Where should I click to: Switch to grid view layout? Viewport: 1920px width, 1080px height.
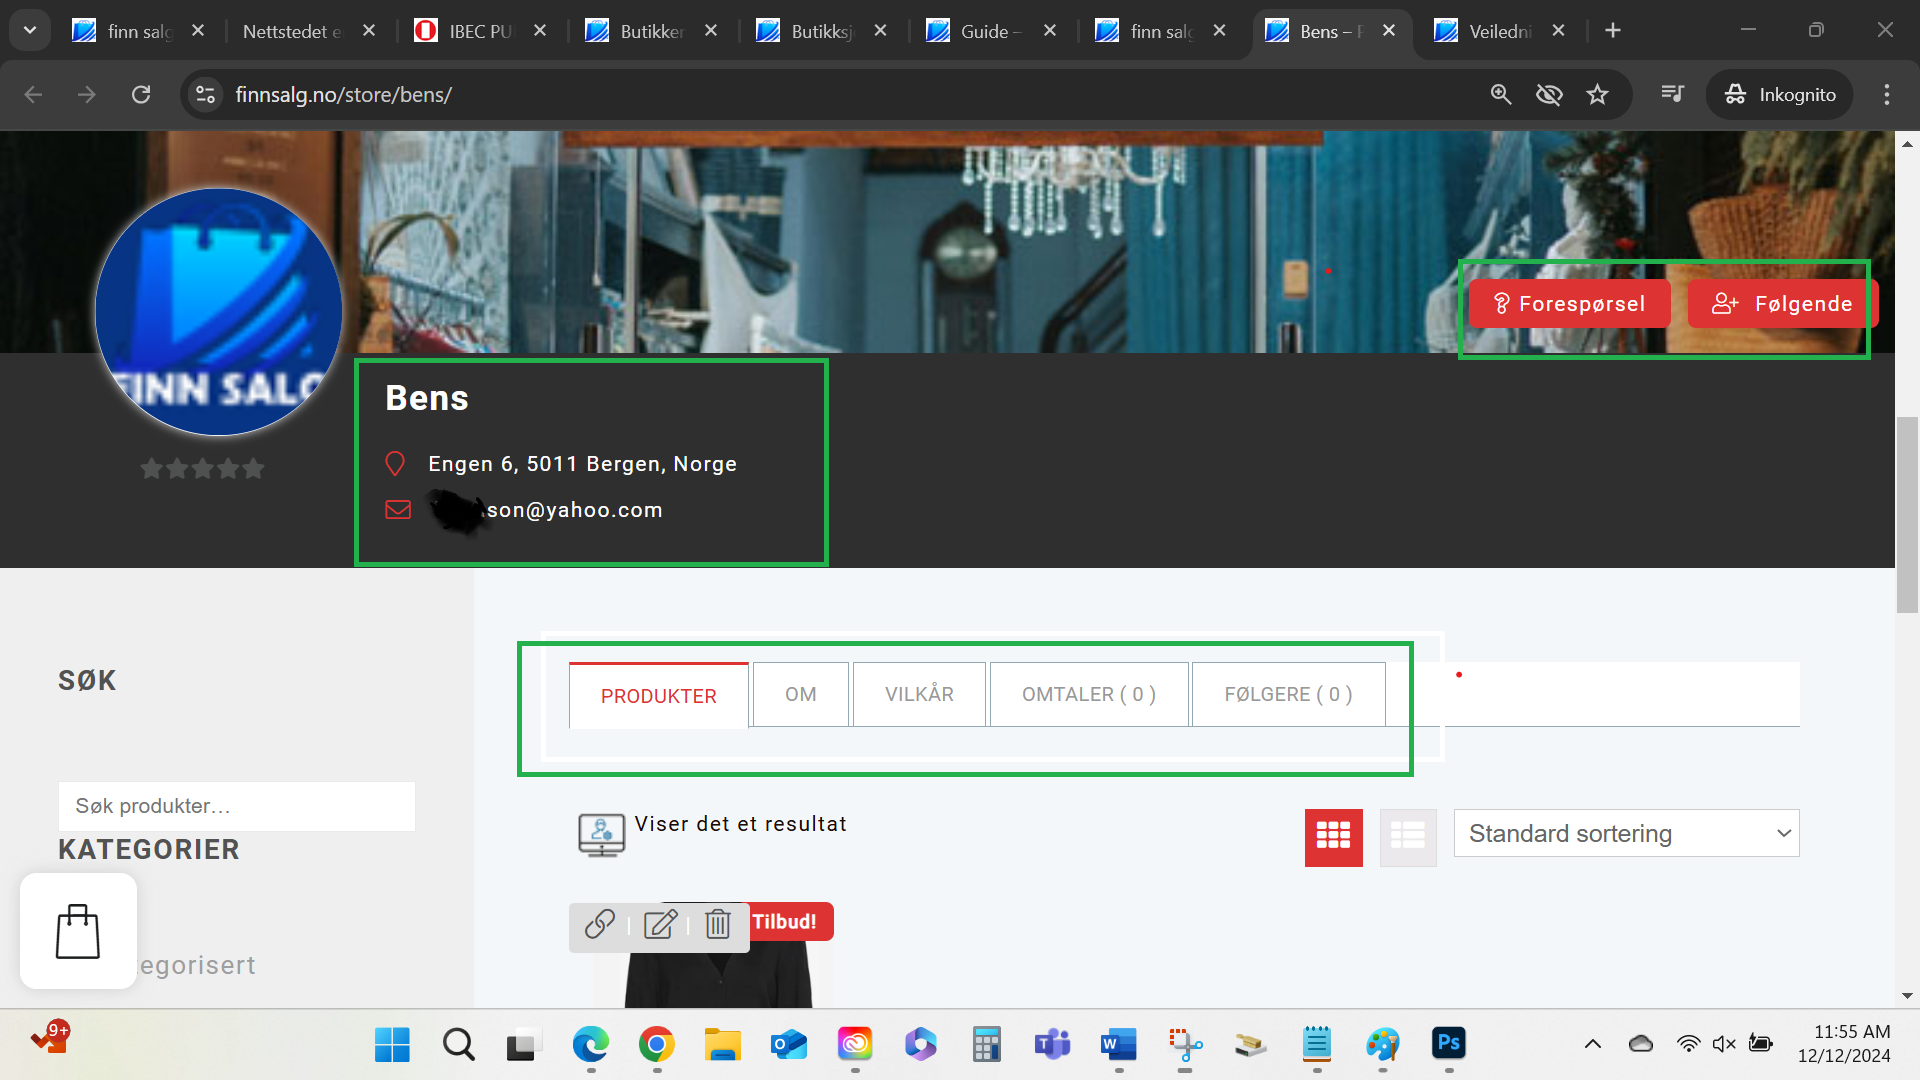(x=1333, y=836)
